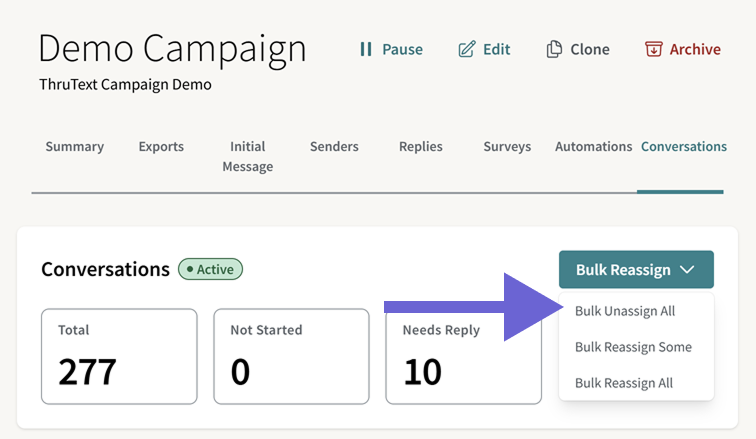Click the Edit pencil icon
This screenshot has height=439, width=756.
[x=467, y=49]
